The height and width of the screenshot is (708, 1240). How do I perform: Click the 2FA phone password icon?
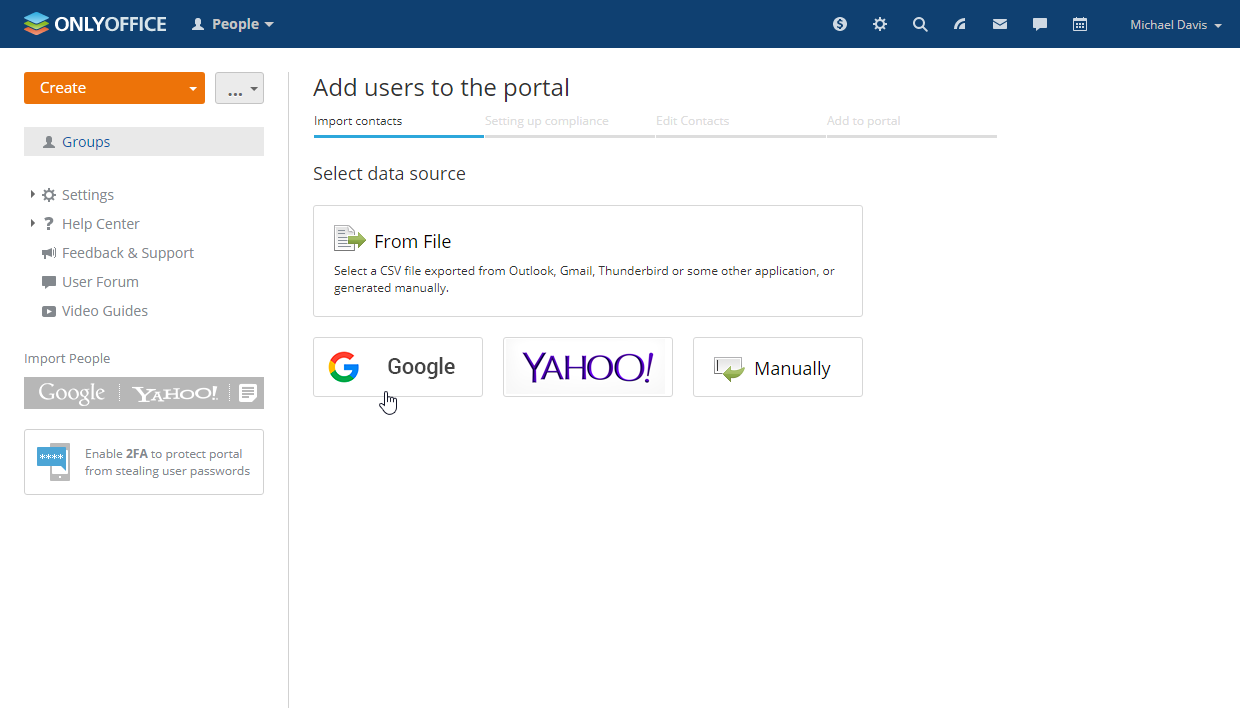point(53,461)
